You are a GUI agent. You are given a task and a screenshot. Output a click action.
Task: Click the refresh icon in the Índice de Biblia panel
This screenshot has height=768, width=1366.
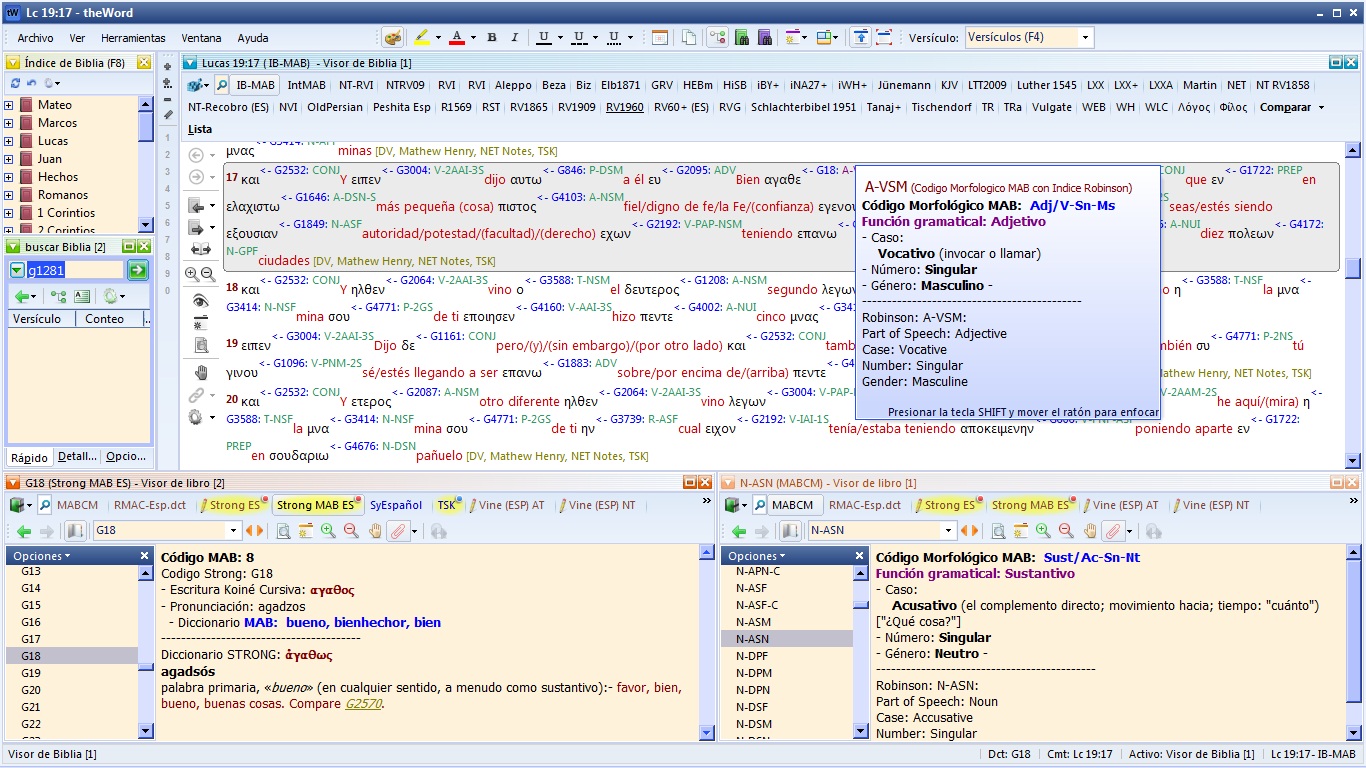[15, 83]
